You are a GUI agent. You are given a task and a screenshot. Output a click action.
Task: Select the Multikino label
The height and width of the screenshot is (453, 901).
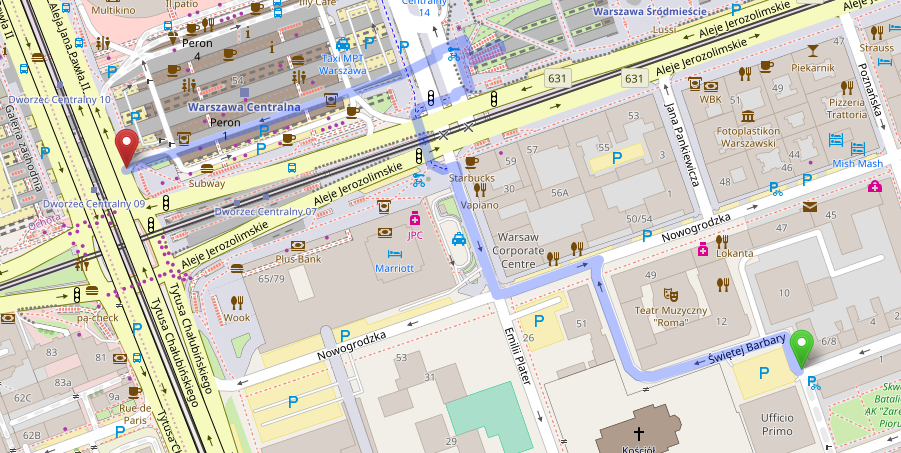pos(113,10)
